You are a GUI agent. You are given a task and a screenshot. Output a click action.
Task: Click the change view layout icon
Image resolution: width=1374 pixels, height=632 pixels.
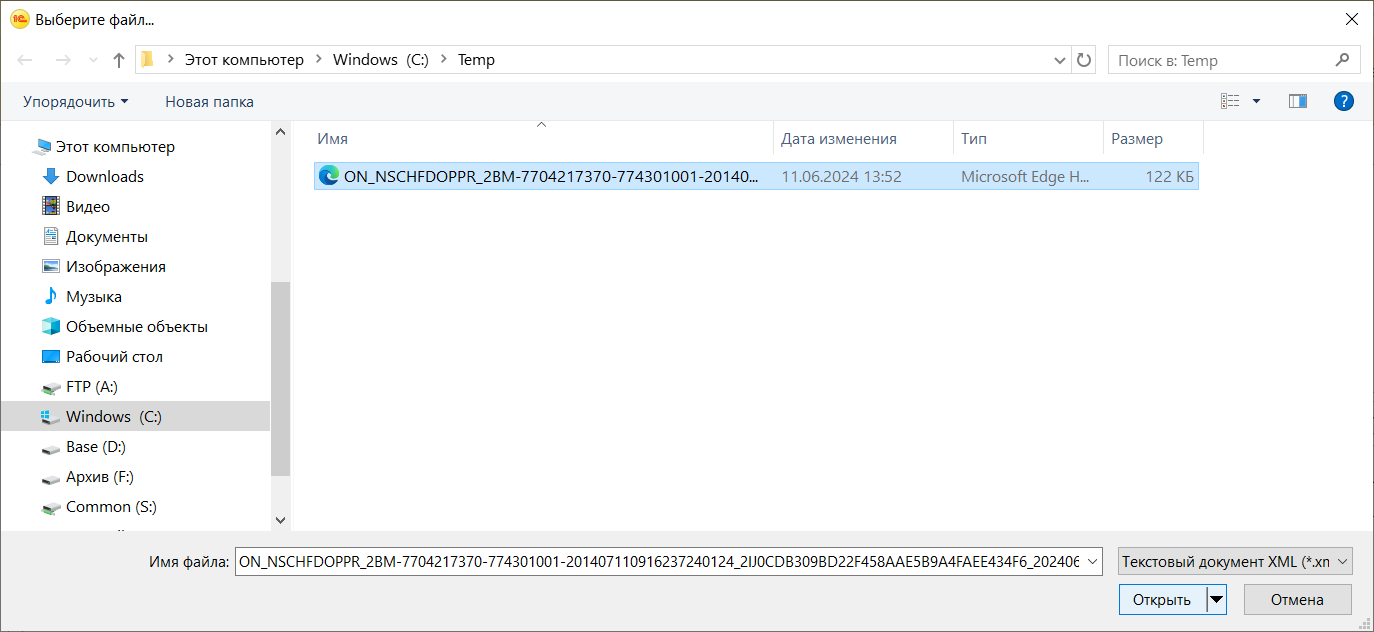[1230, 101]
